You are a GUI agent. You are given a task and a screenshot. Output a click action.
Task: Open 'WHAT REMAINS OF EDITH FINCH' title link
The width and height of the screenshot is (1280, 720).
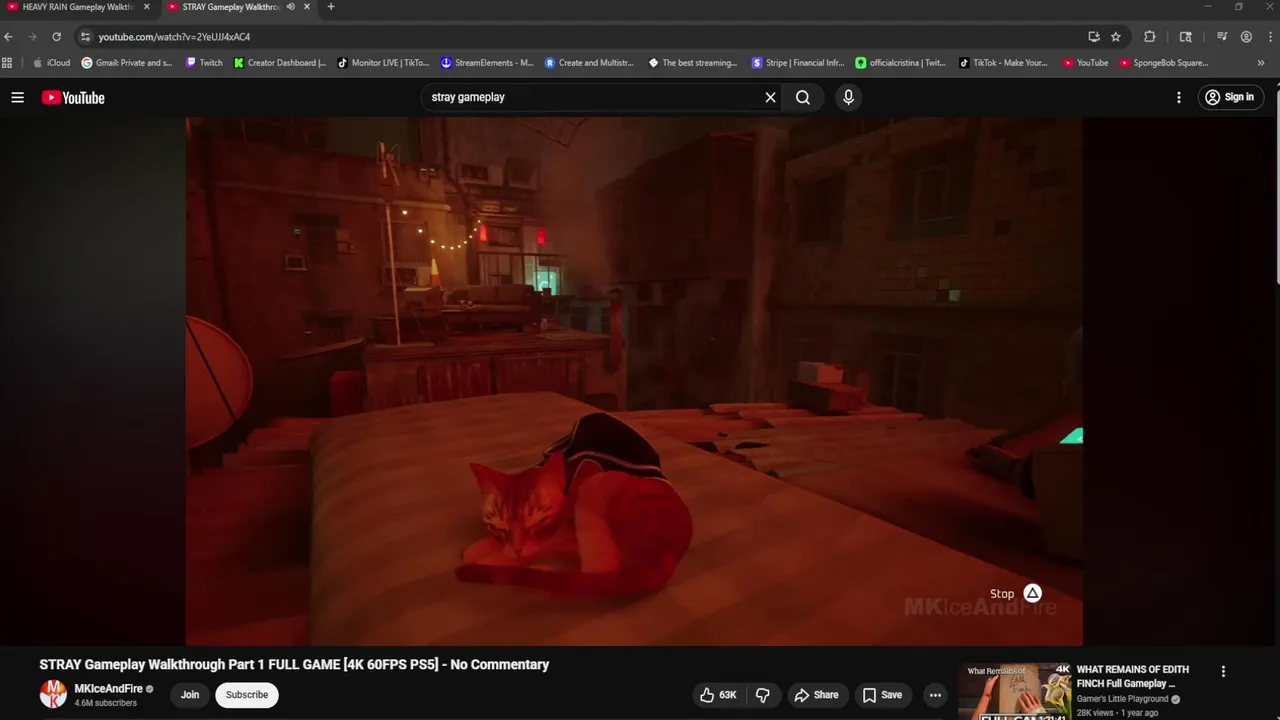pyautogui.click(x=1133, y=677)
